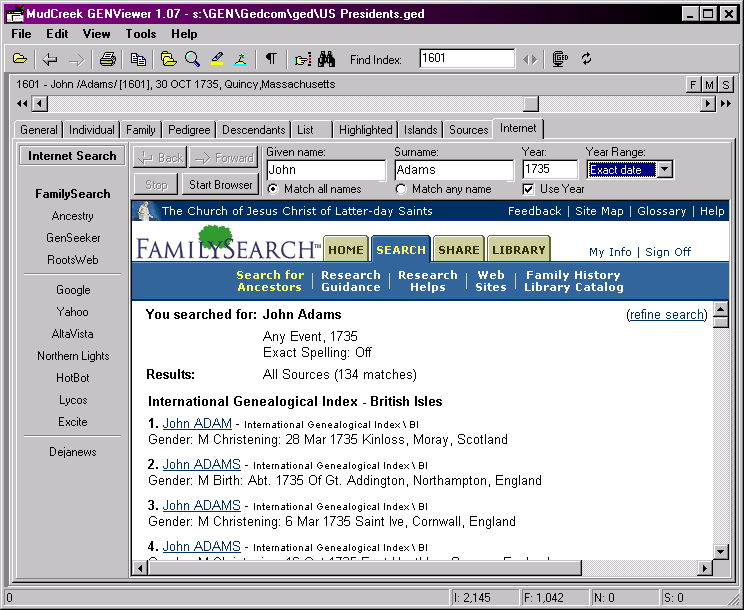
Task: Open the first John ADAM result link
Action: pyautogui.click(x=197, y=423)
